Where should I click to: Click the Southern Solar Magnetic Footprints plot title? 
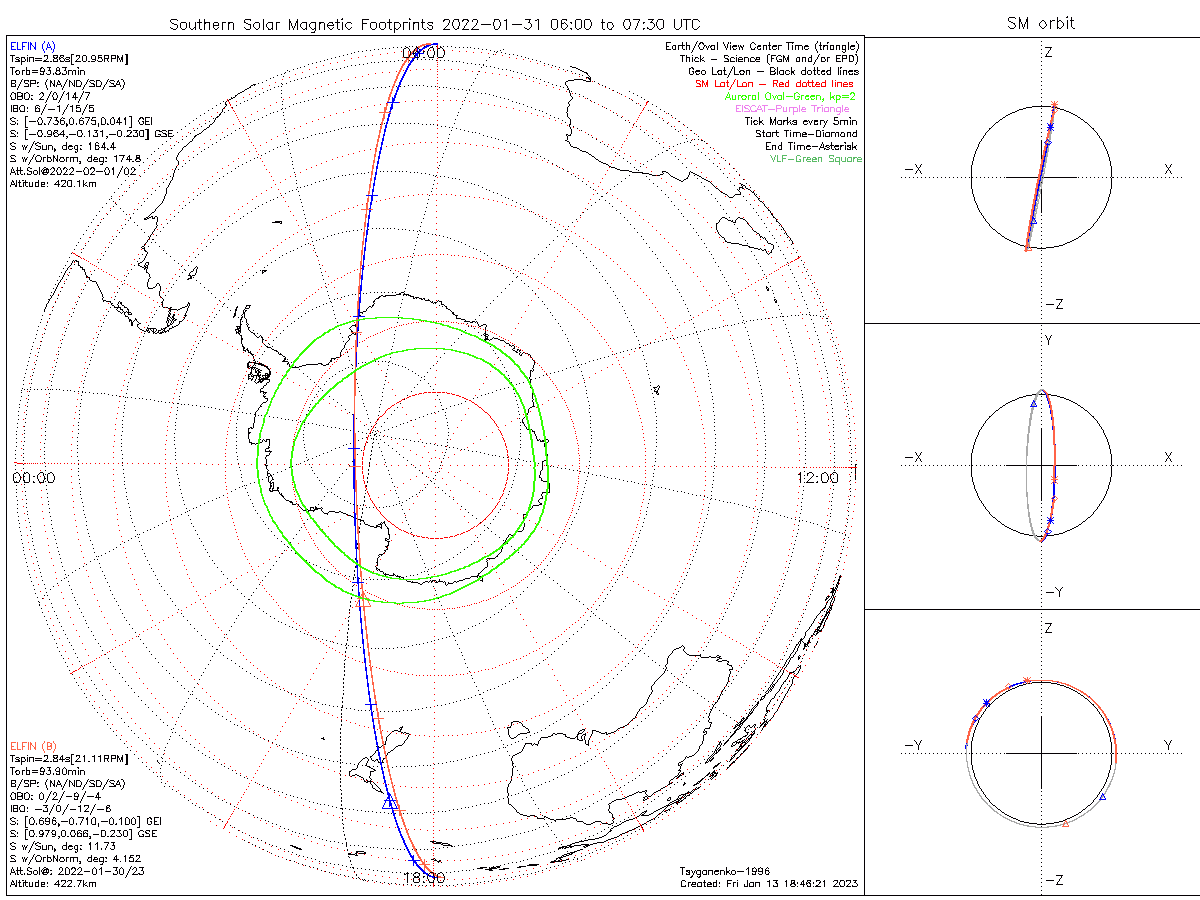point(434,24)
